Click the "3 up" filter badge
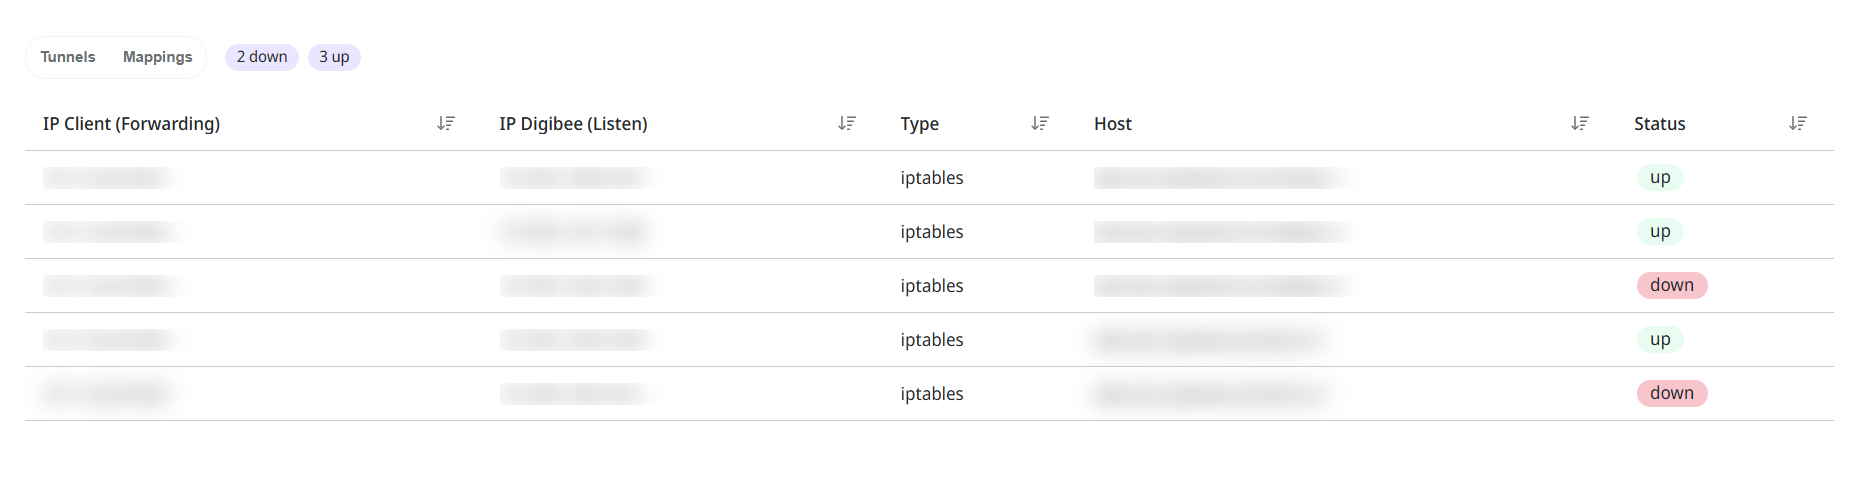The width and height of the screenshot is (1875, 501). tap(334, 57)
